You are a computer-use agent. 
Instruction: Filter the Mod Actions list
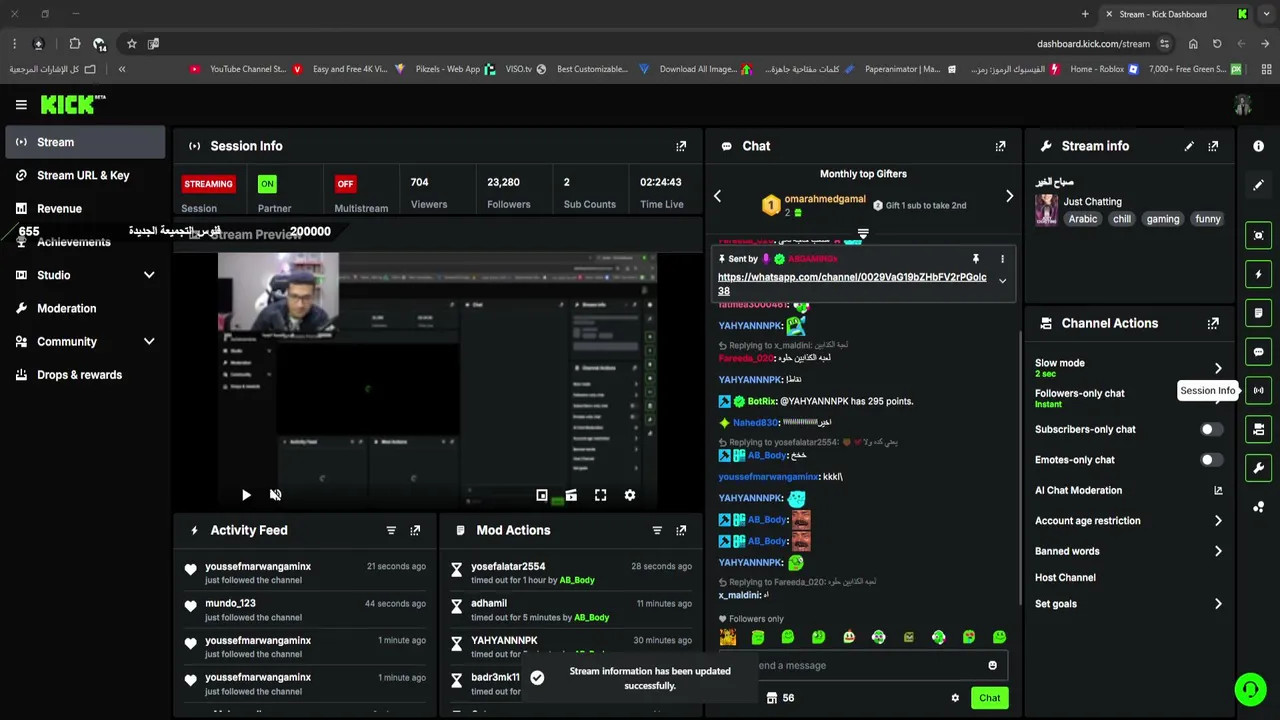point(657,530)
